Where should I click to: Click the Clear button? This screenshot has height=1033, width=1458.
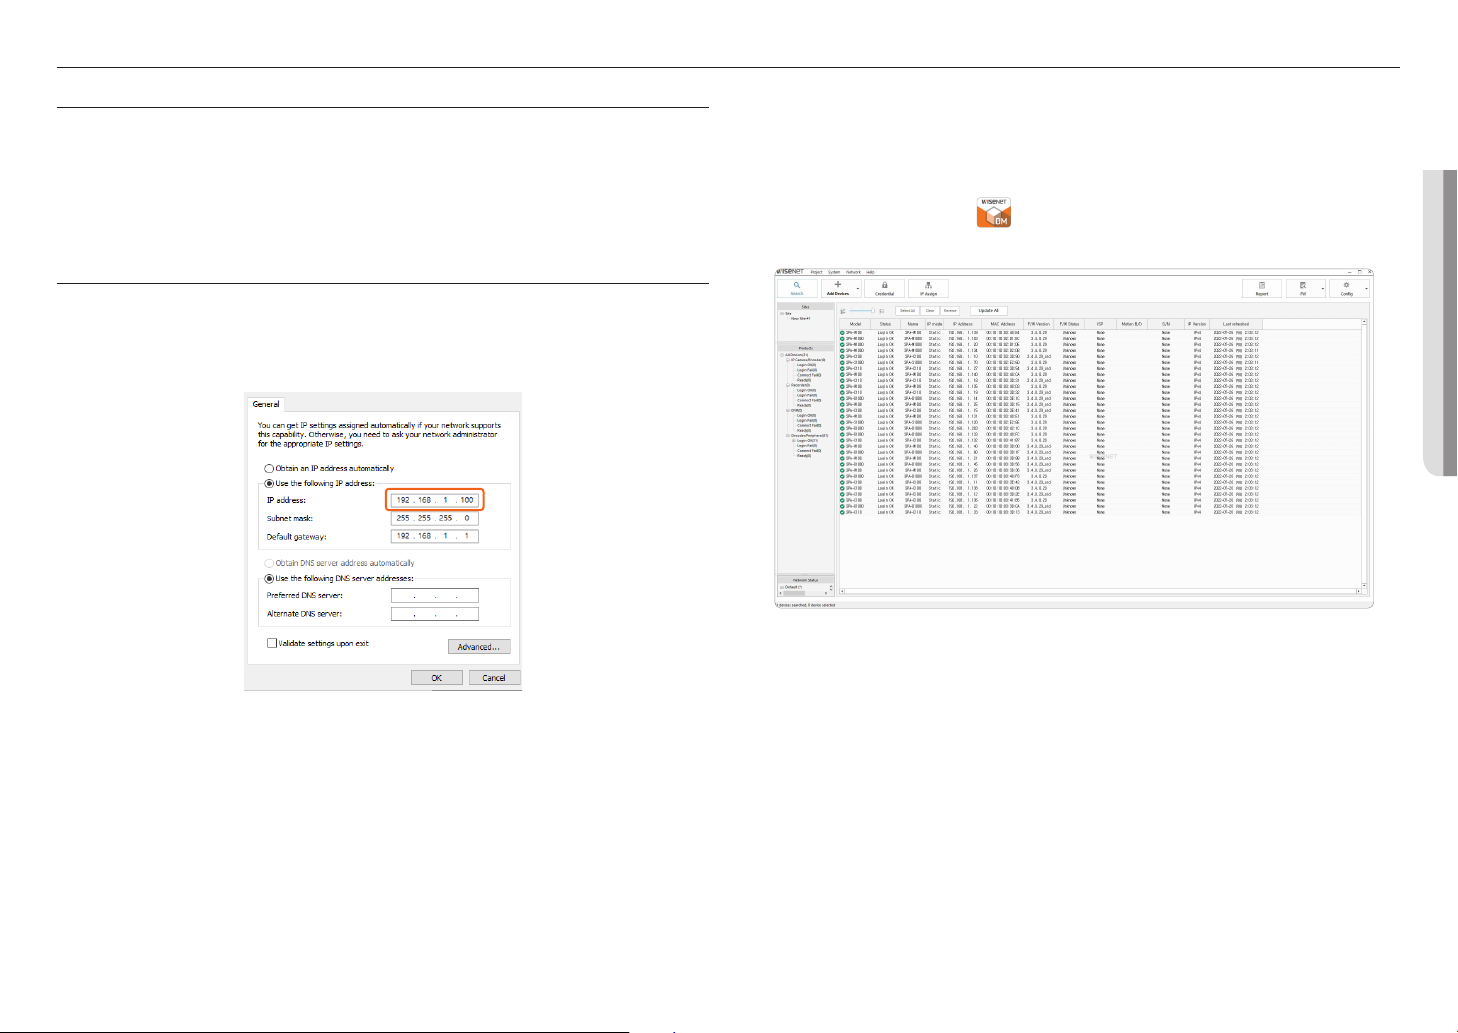930,311
